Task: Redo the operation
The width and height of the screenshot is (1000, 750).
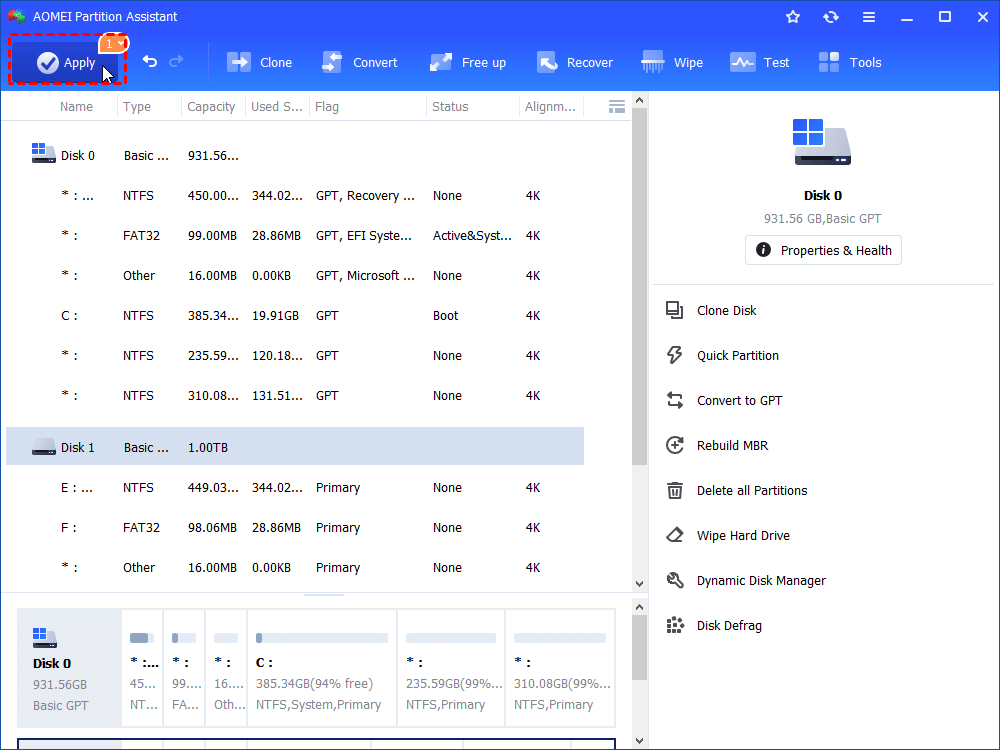Action: tap(177, 61)
